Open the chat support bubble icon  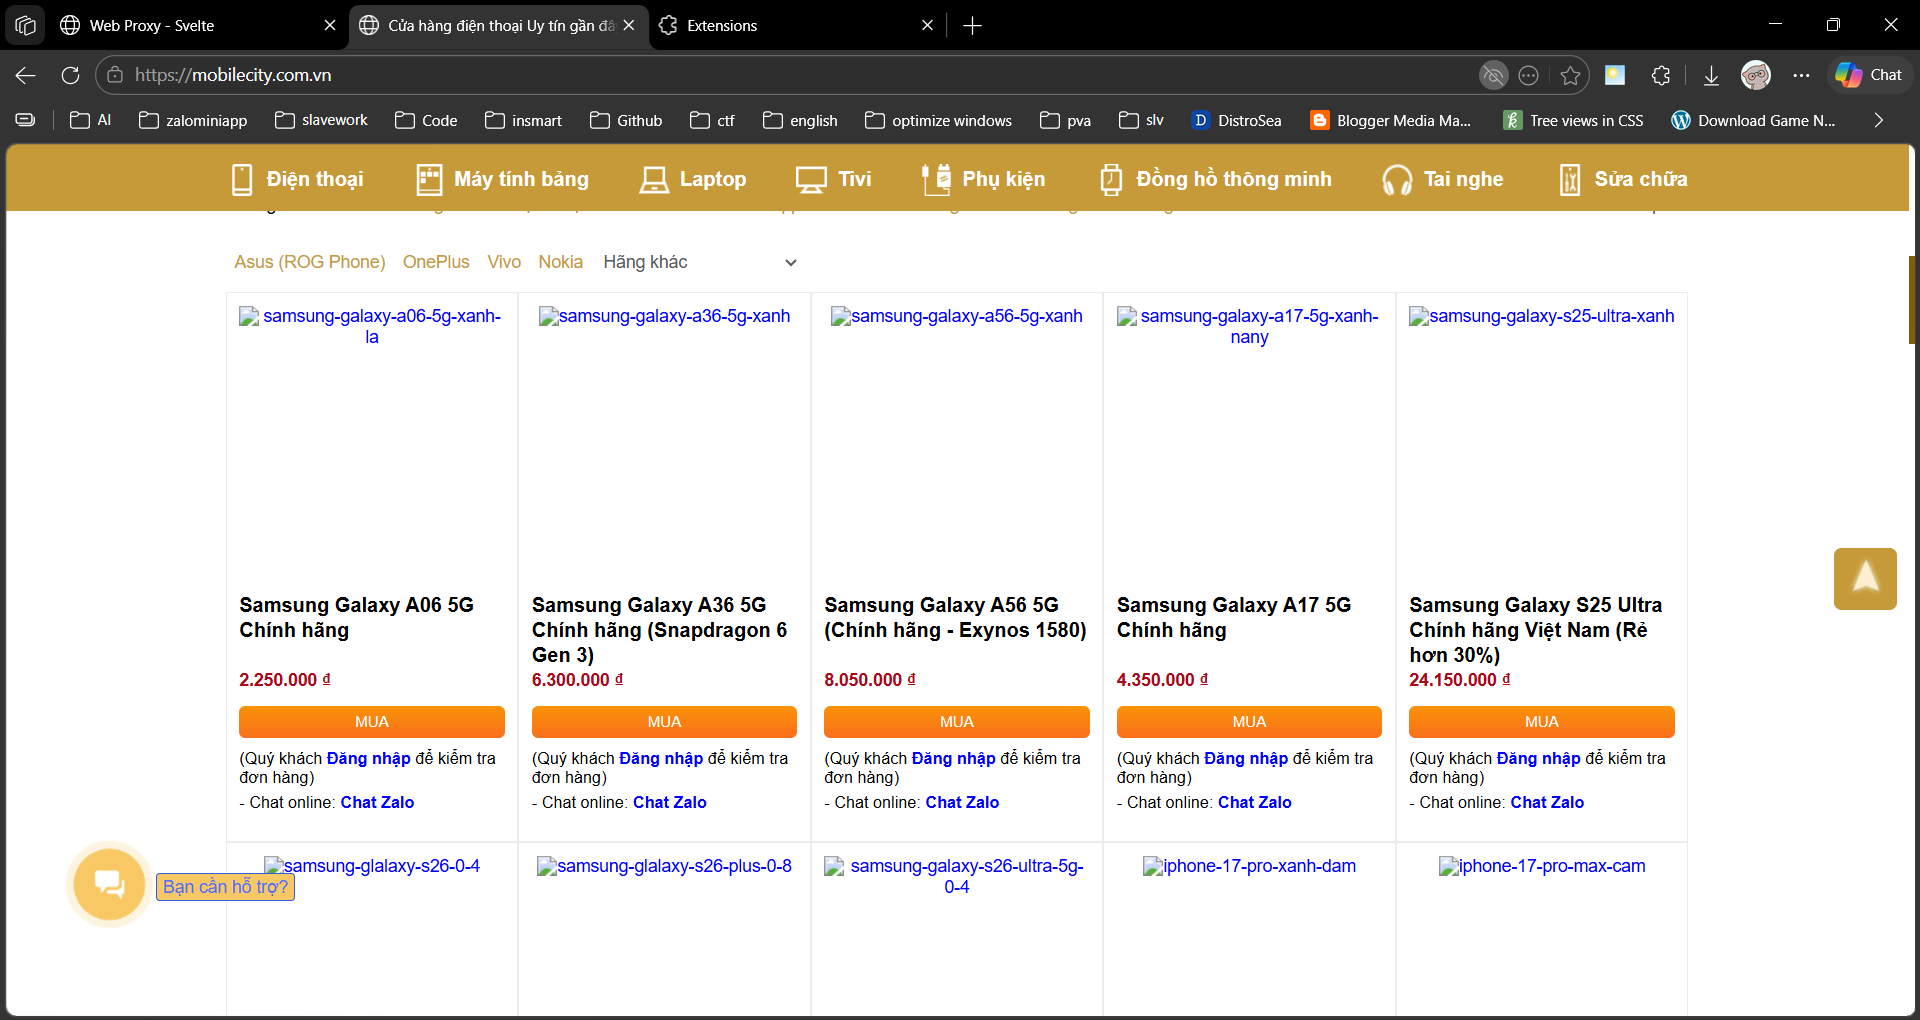click(109, 884)
